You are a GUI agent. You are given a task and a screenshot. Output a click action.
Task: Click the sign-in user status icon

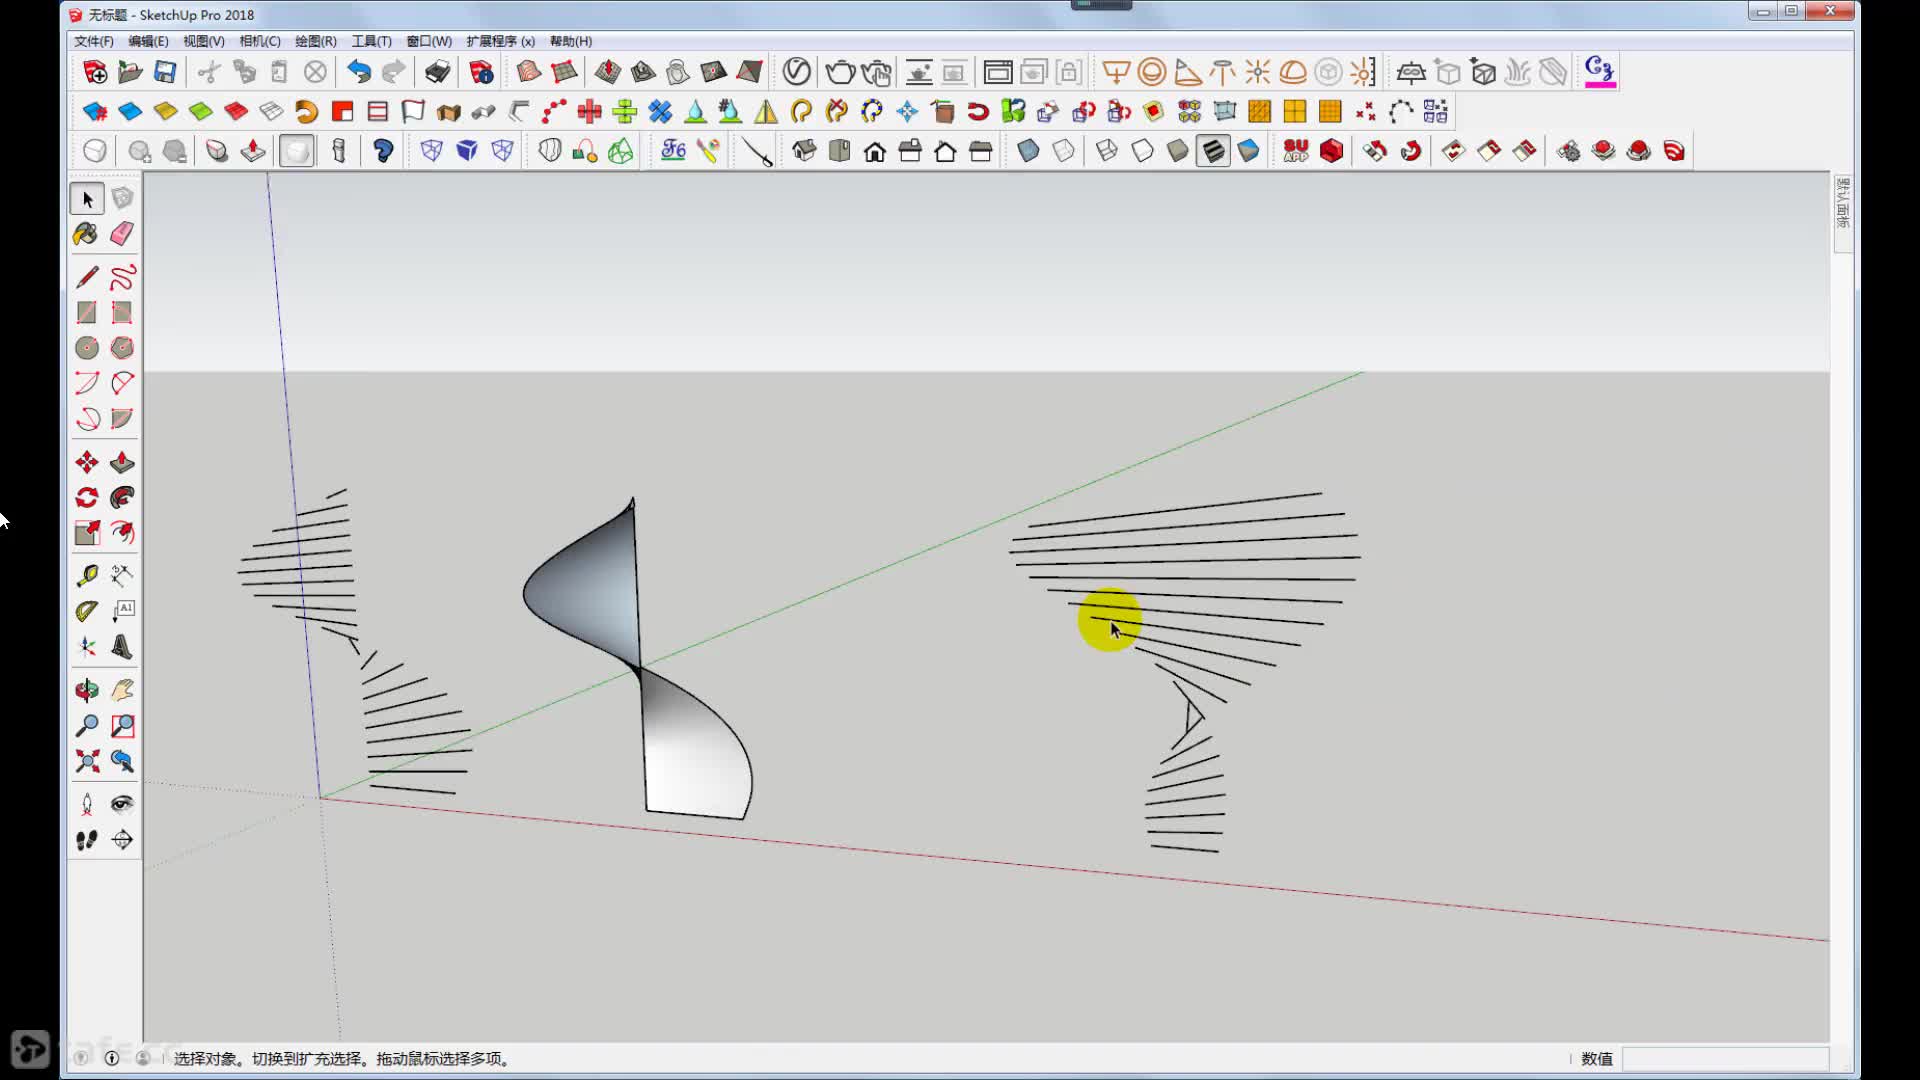(143, 1058)
